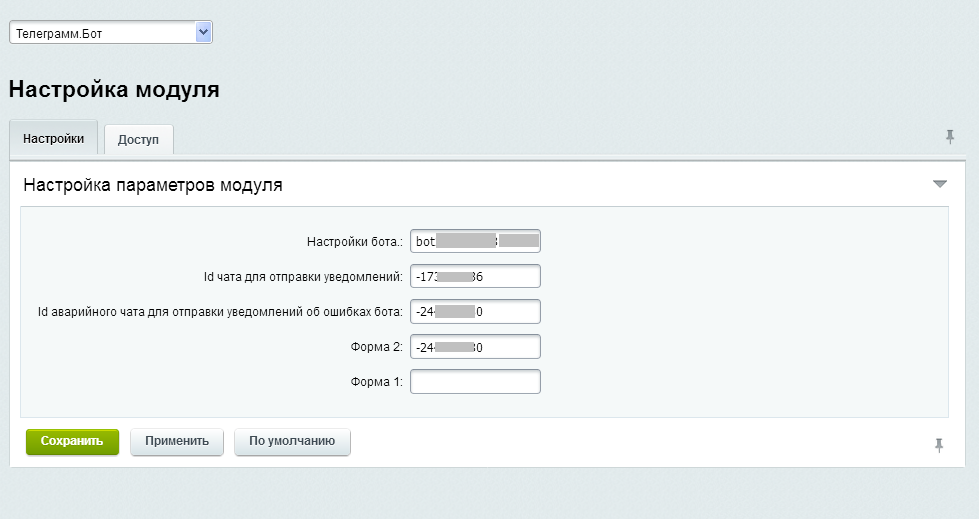The width and height of the screenshot is (979, 519).
Task: Click the Настройка параметров модуля section header
Action: (x=153, y=185)
